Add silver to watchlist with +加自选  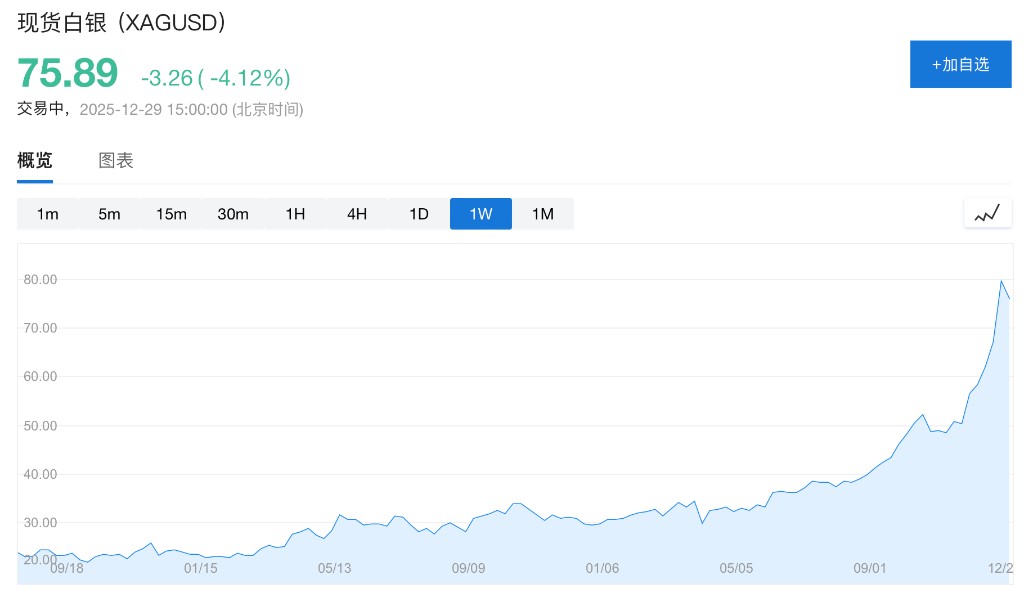pyautogui.click(x=960, y=64)
